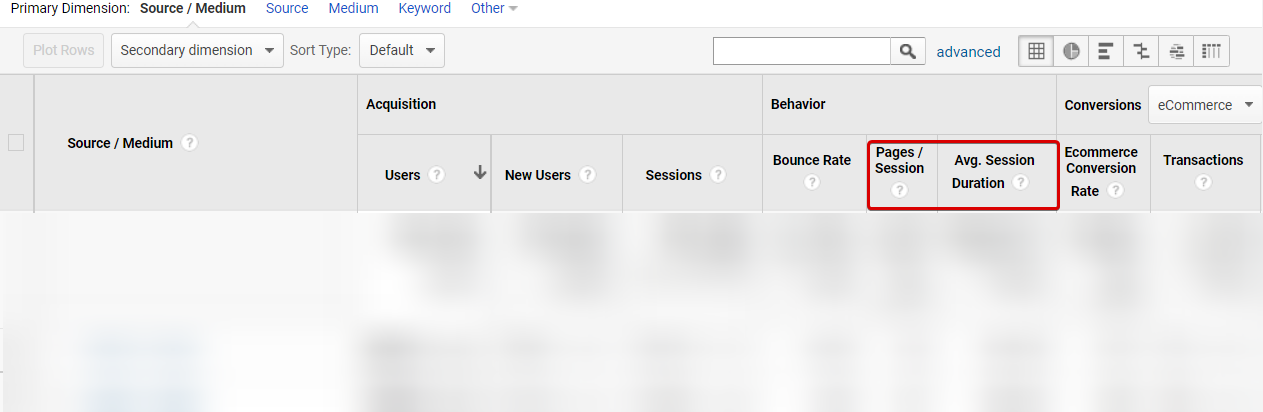Sort by the Sessions column header
This screenshot has height=412, width=1263.
pos(673,175)
